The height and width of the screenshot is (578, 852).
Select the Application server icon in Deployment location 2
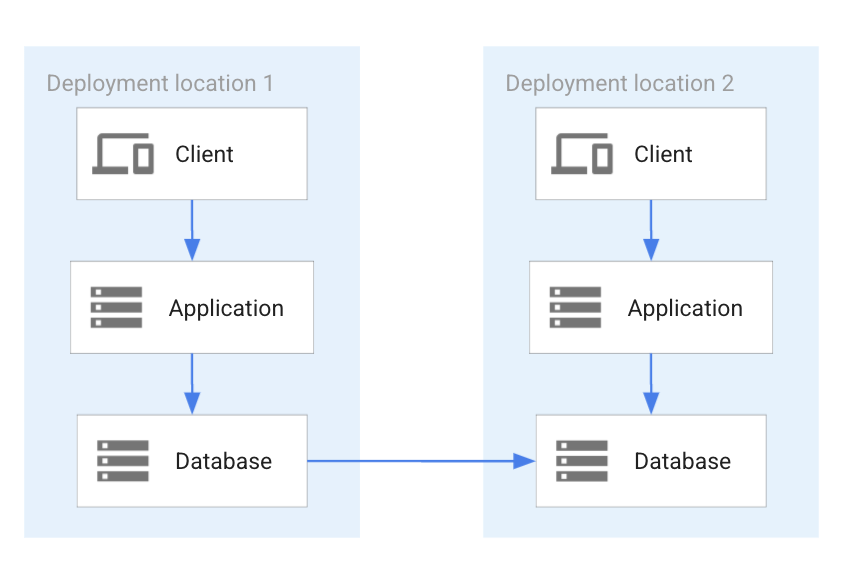click(x=574, y=307)
